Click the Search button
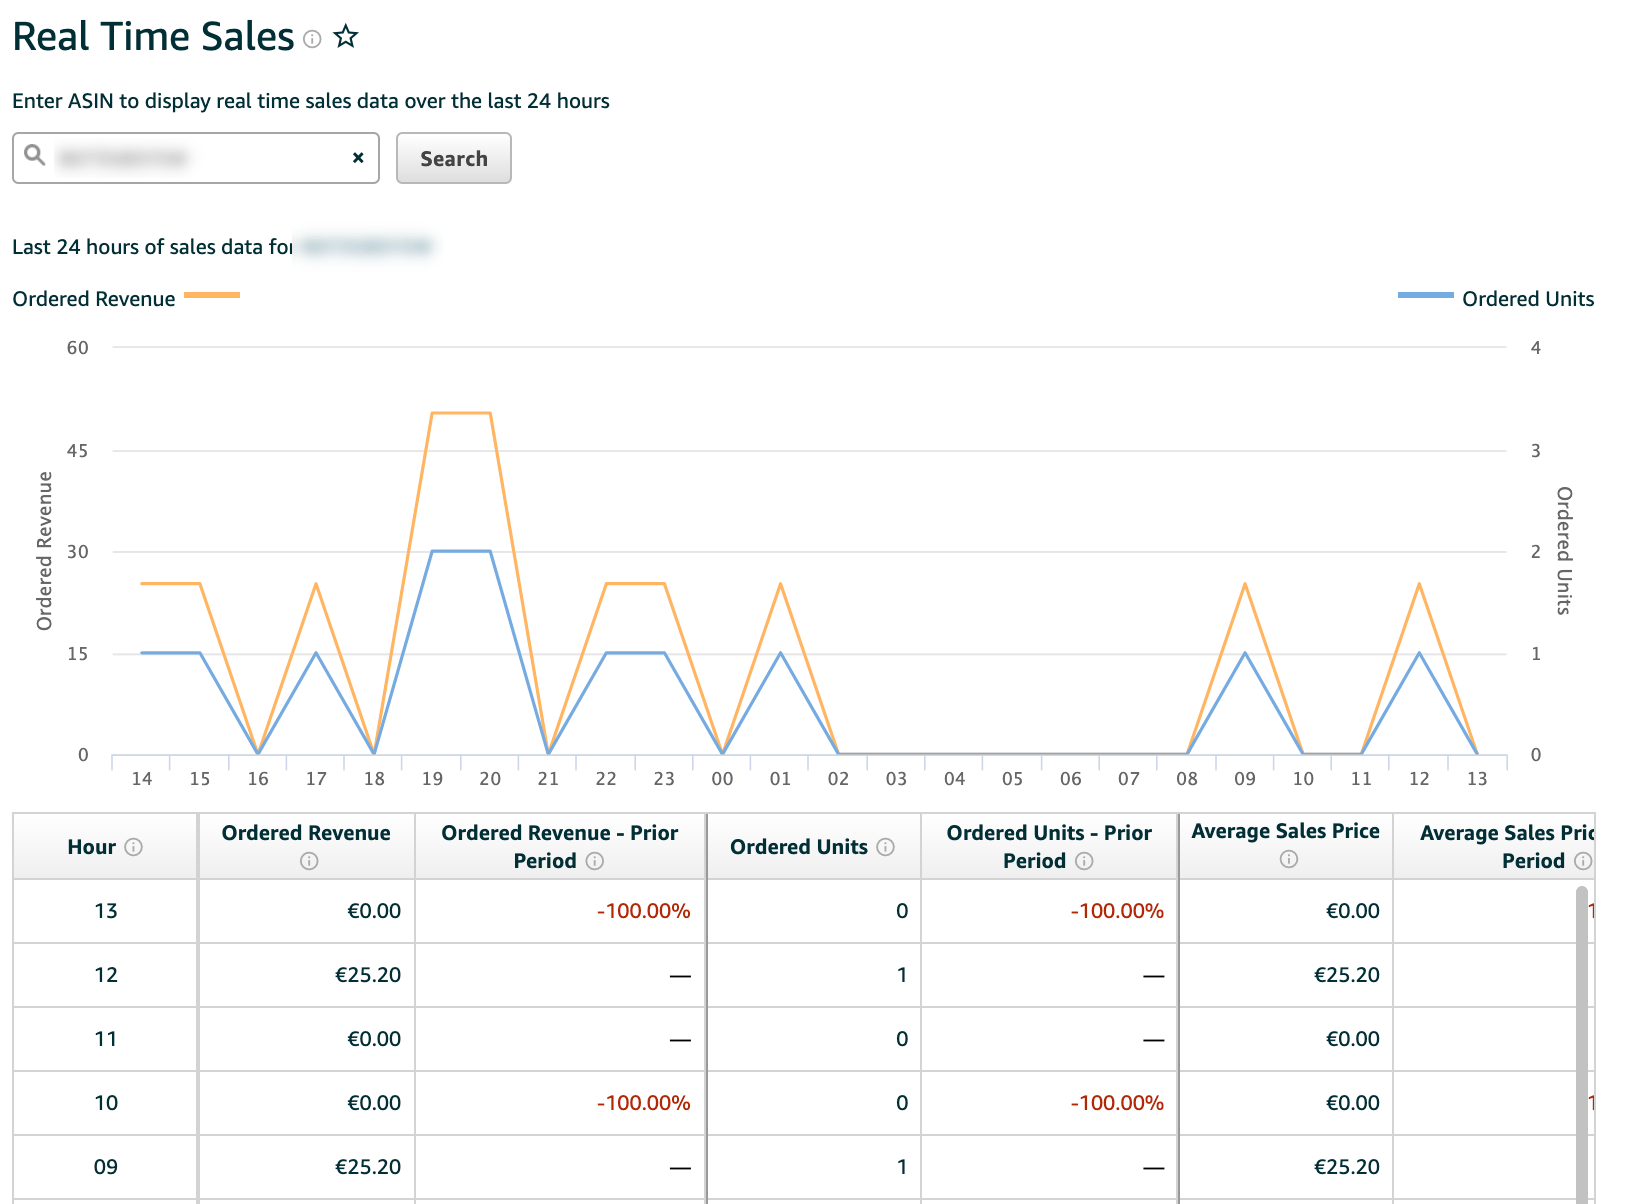Viewport: 1628px width, 1204px height. tap(453, 157)
